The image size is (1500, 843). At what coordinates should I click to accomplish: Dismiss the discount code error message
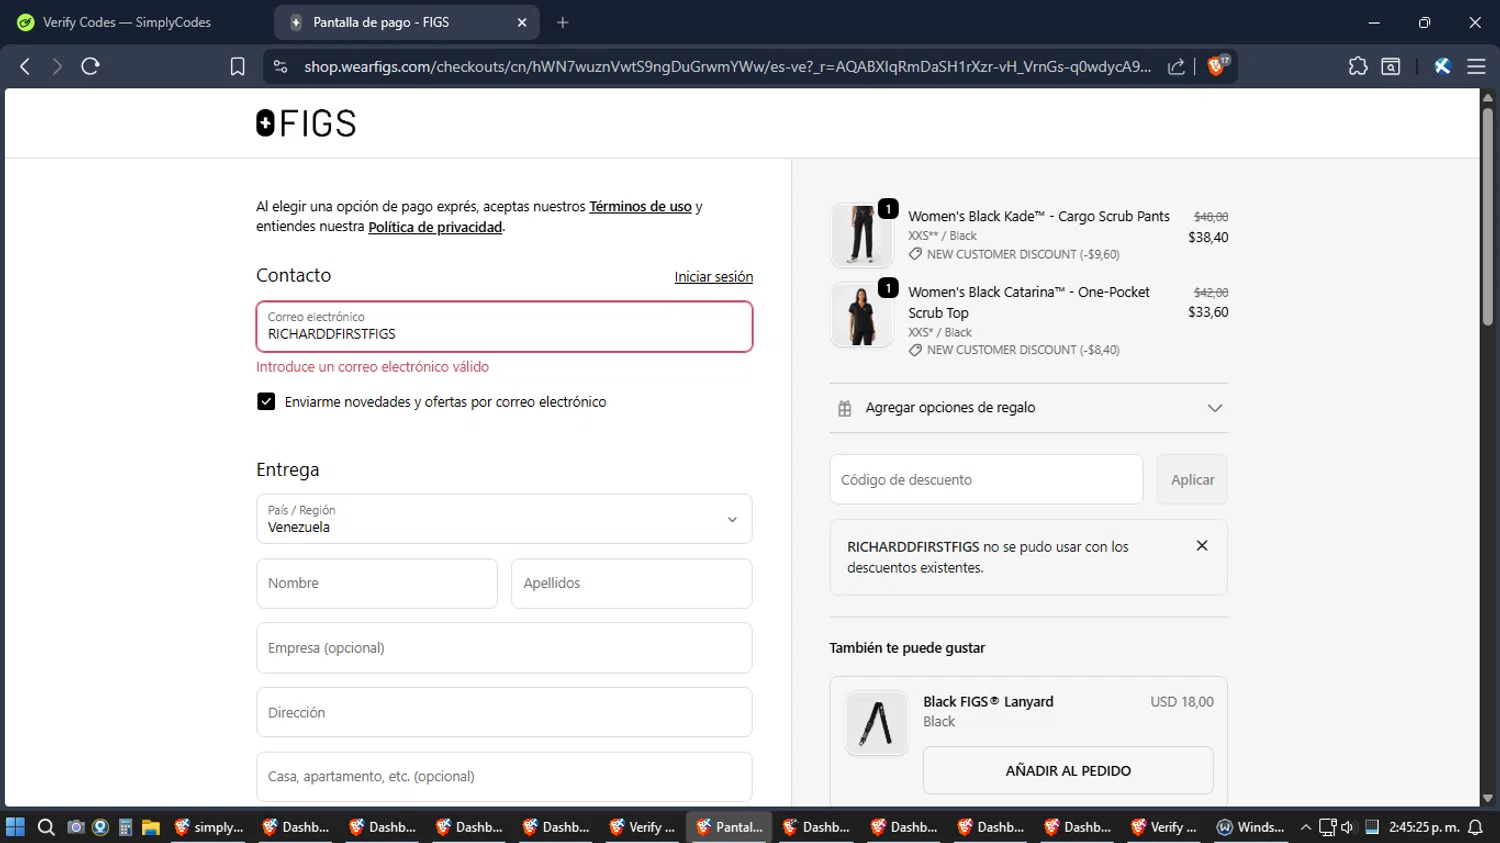[1202, 546]
